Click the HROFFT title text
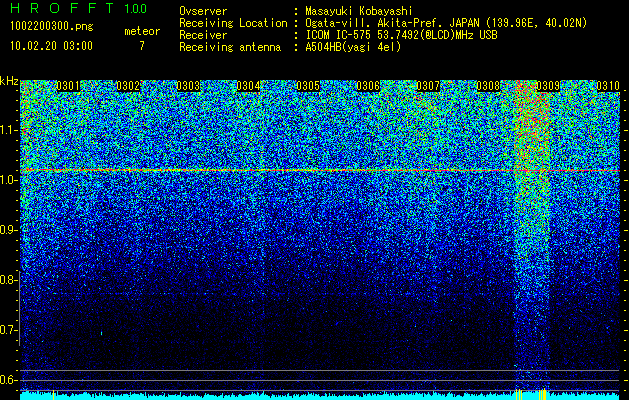The width and height of the screenshot is (629, 400). tap(62, 8)
